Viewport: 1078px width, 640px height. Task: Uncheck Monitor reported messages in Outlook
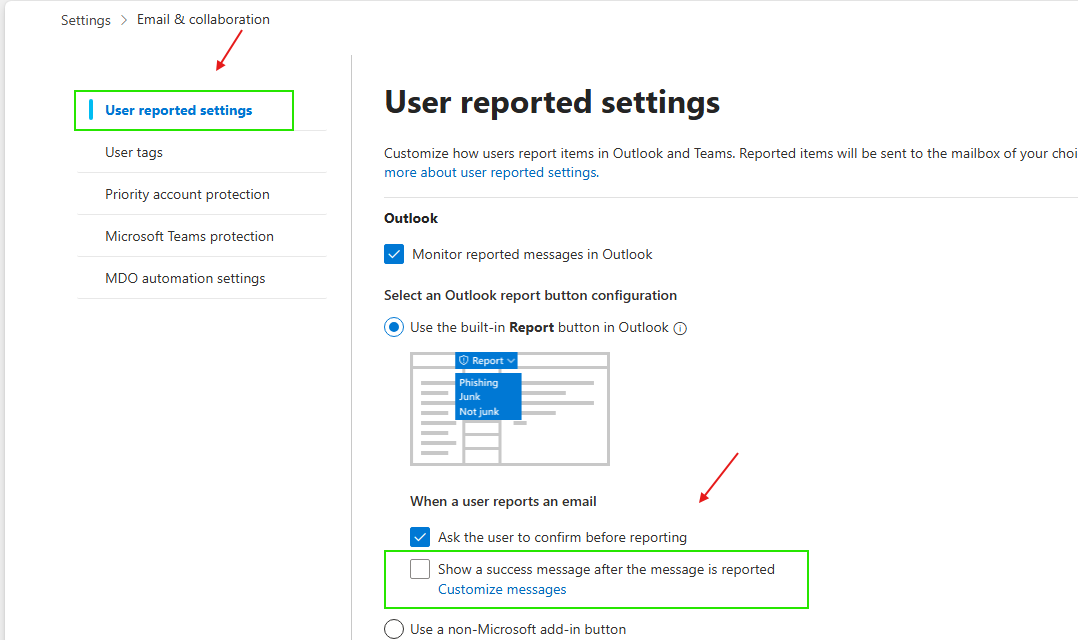pyautogui.click(x=394, y=254)
